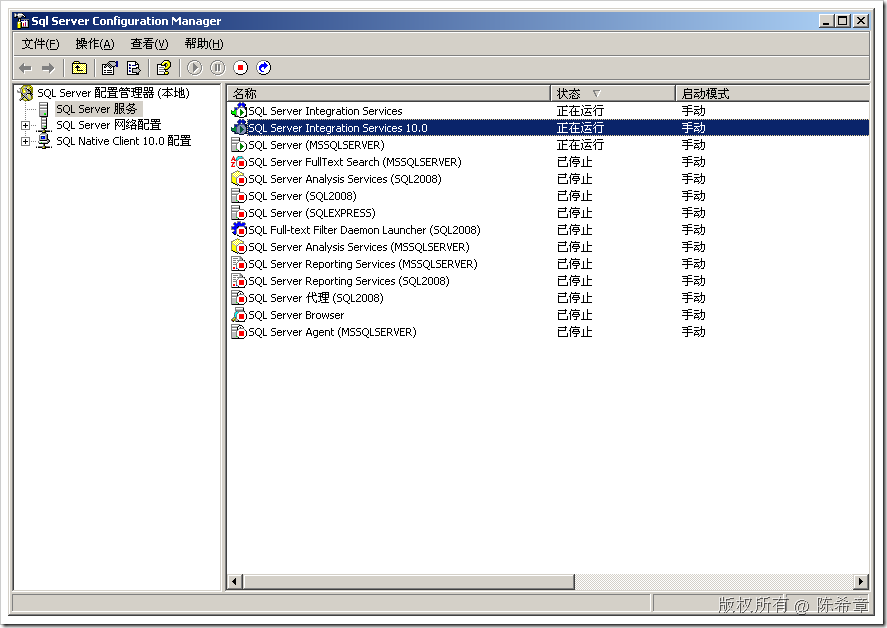The height and width of the screenshot is (628, 887).
Task: Click the SQL Server Browser service icon
Action: pos(239,315)
